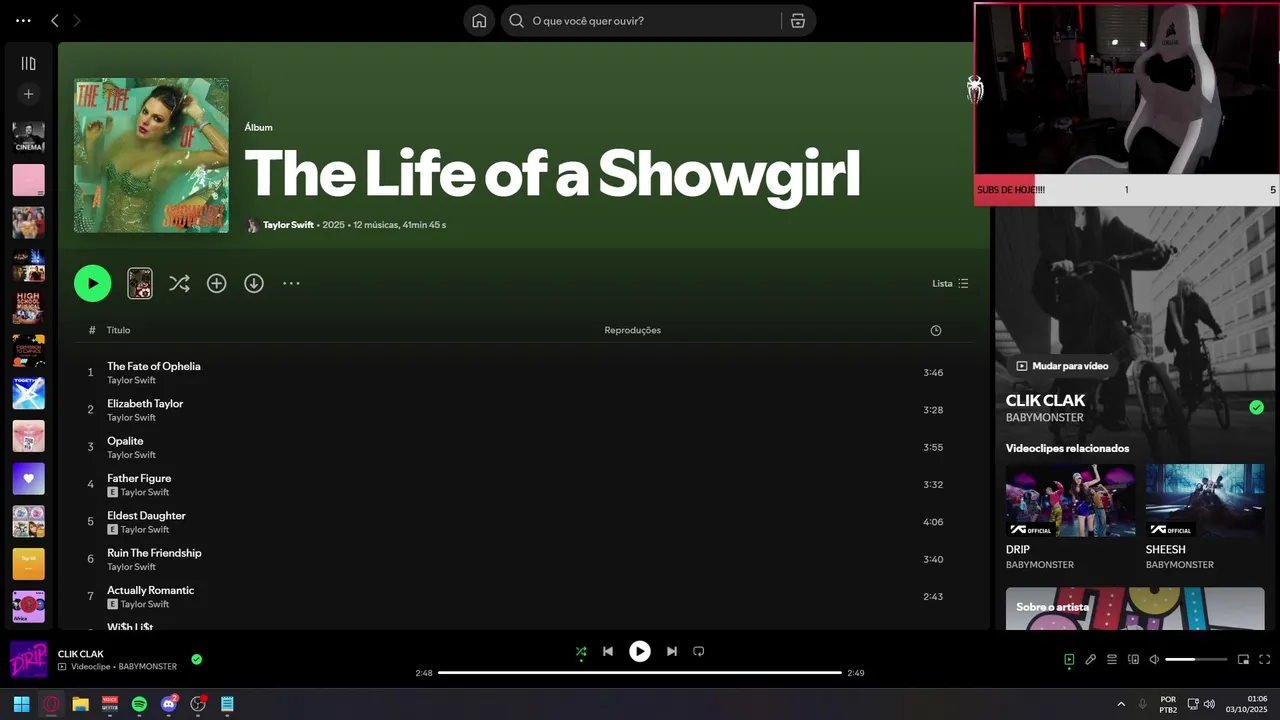The image size is (1280, 720).
Task: Click the playback progress bar
Action: [x=640, y=673]
